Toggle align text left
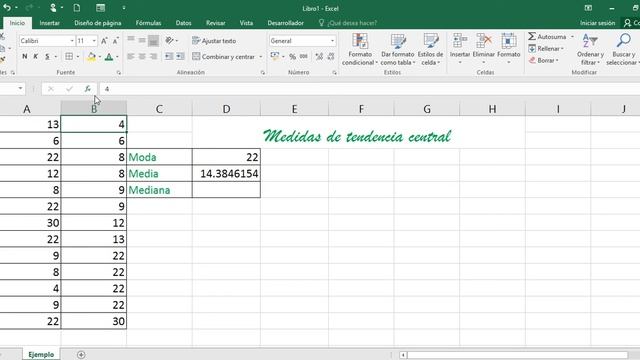The height and width of the screenshot is (360, 640). click(131, 56)
